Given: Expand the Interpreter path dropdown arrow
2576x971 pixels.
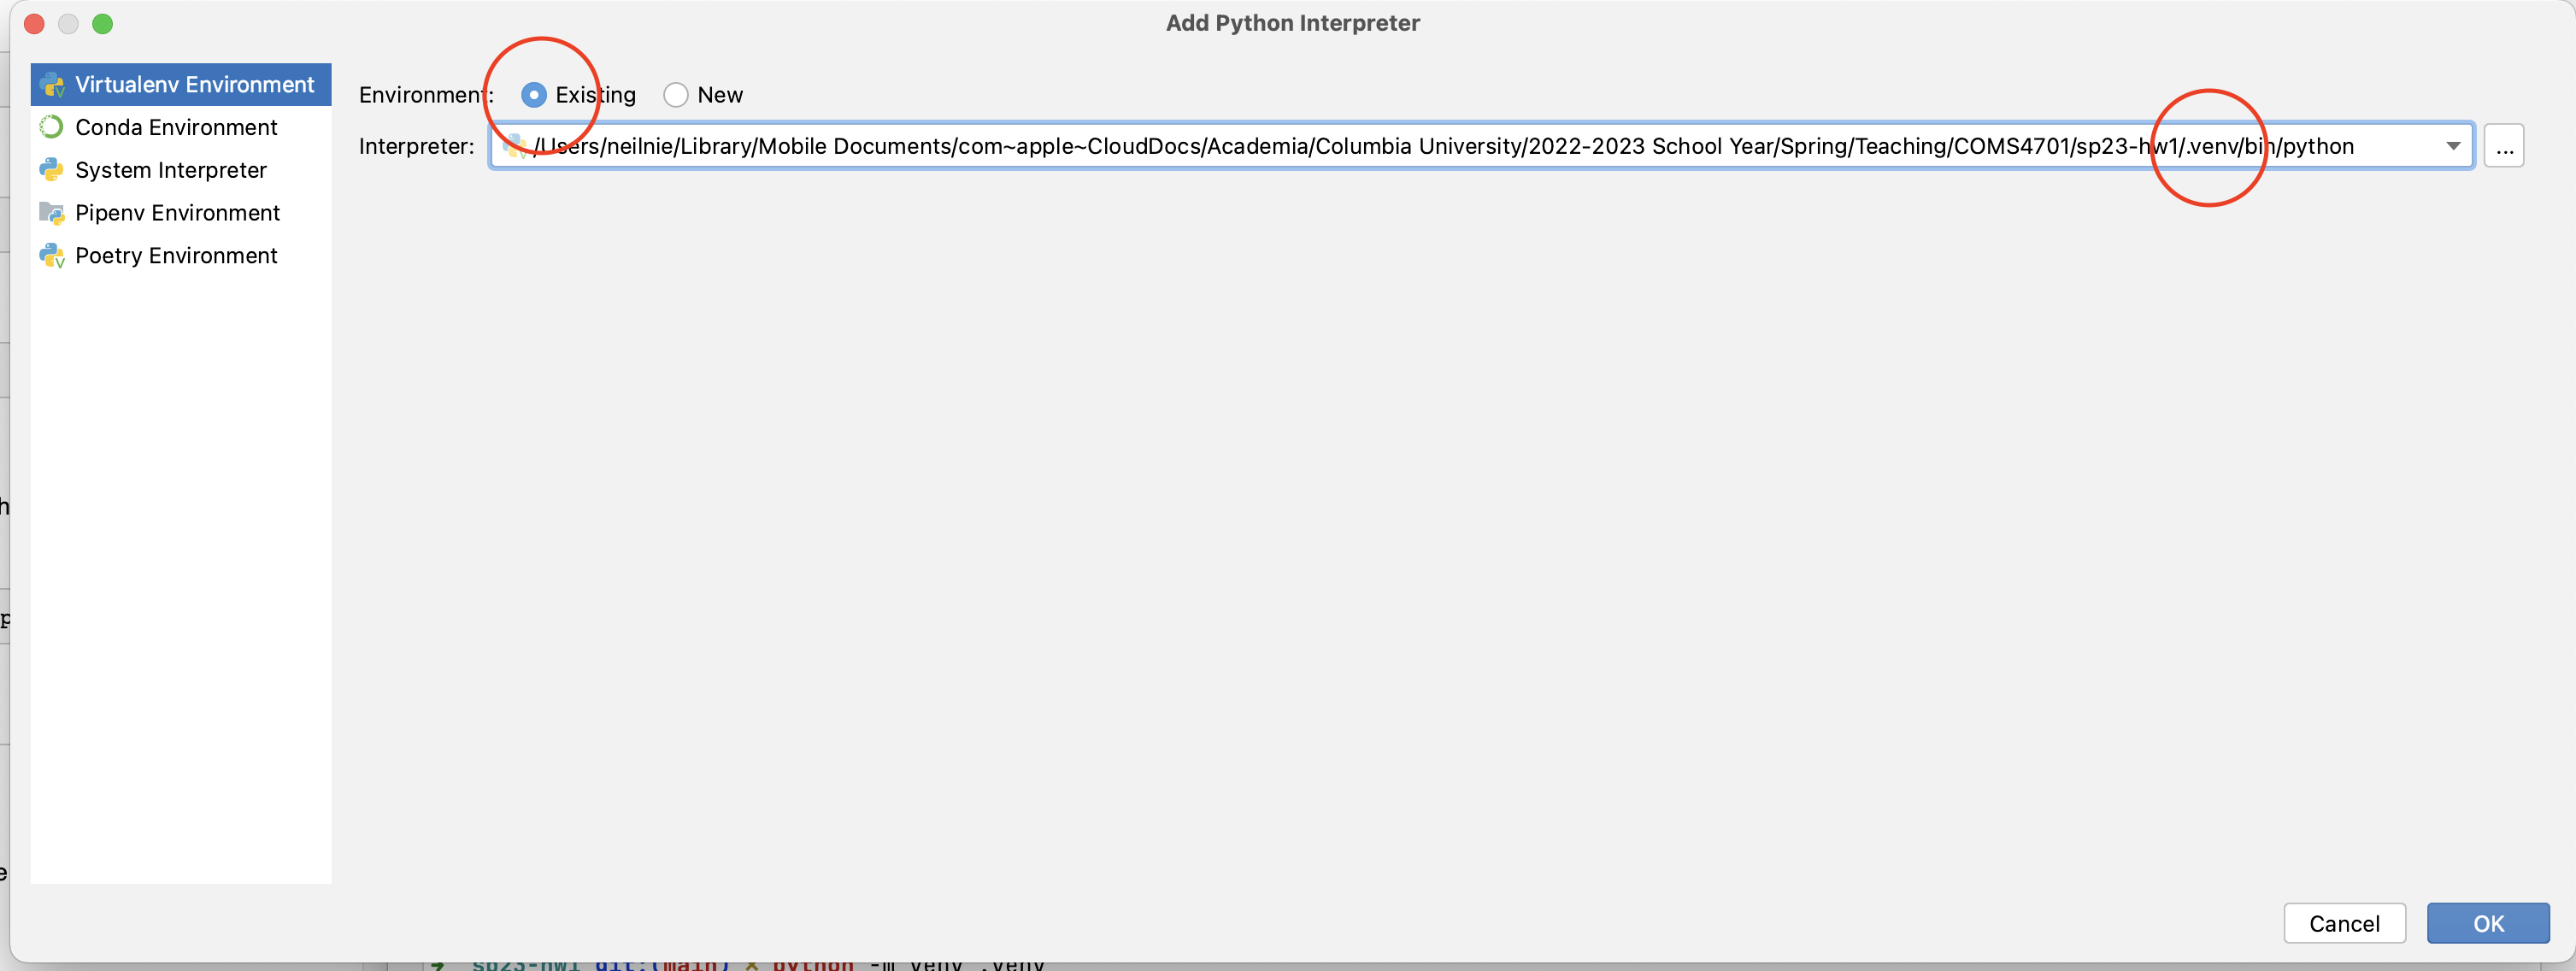Looking at the screenshot, I should pos(2453,146).
